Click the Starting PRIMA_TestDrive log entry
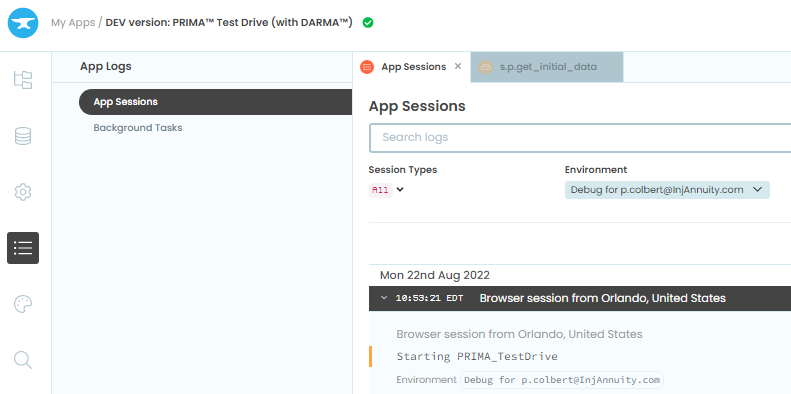Viewport: 791px width, 394px height. click(x=477, y=356)
